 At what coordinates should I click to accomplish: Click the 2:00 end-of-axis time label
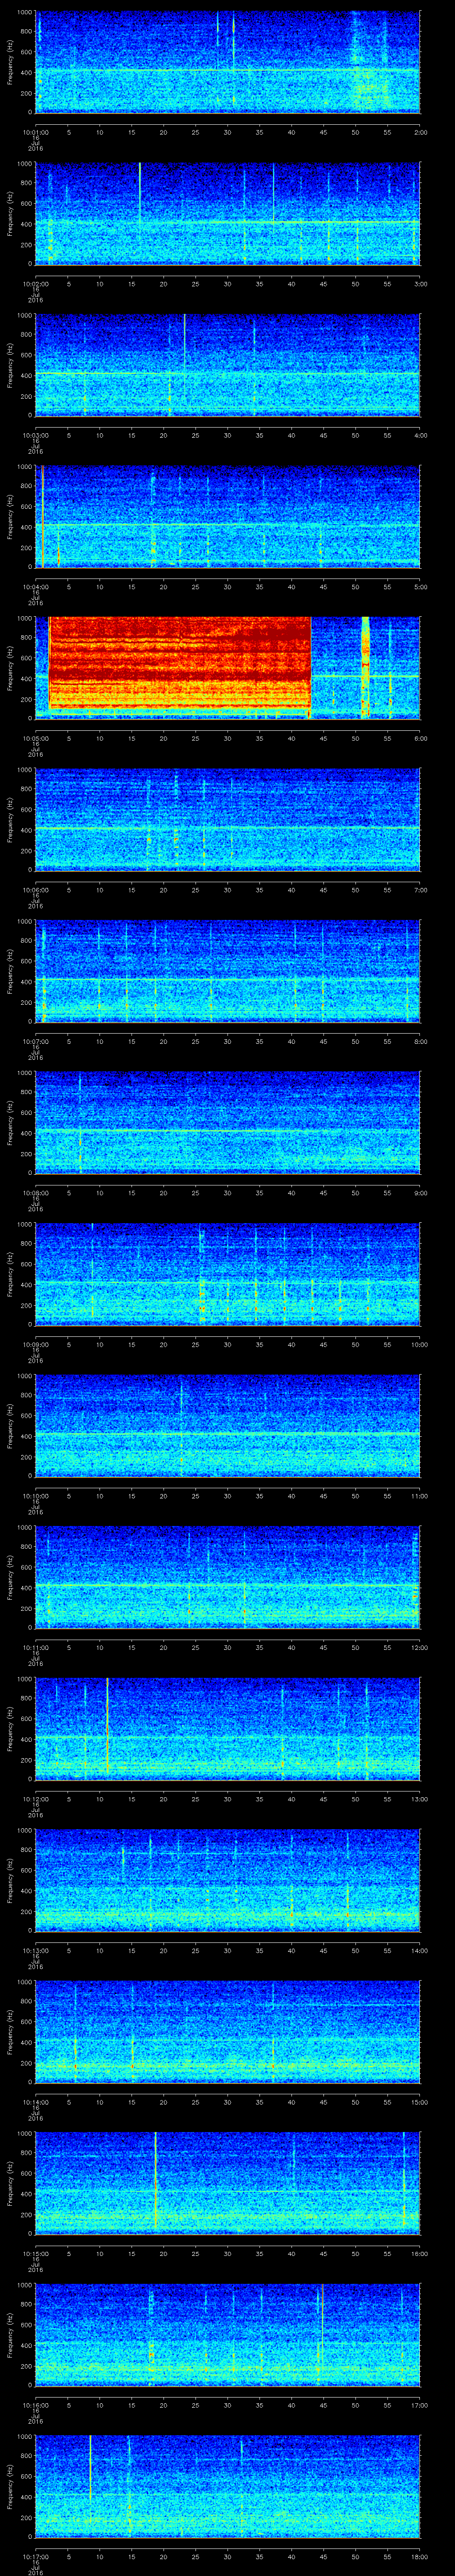(420, 131)
